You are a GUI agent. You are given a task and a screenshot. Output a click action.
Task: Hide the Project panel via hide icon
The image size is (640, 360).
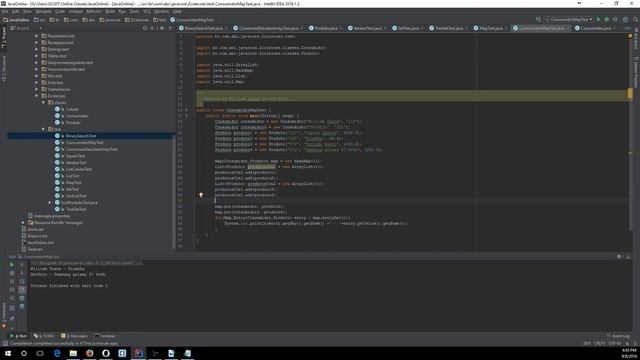point(171,28)
